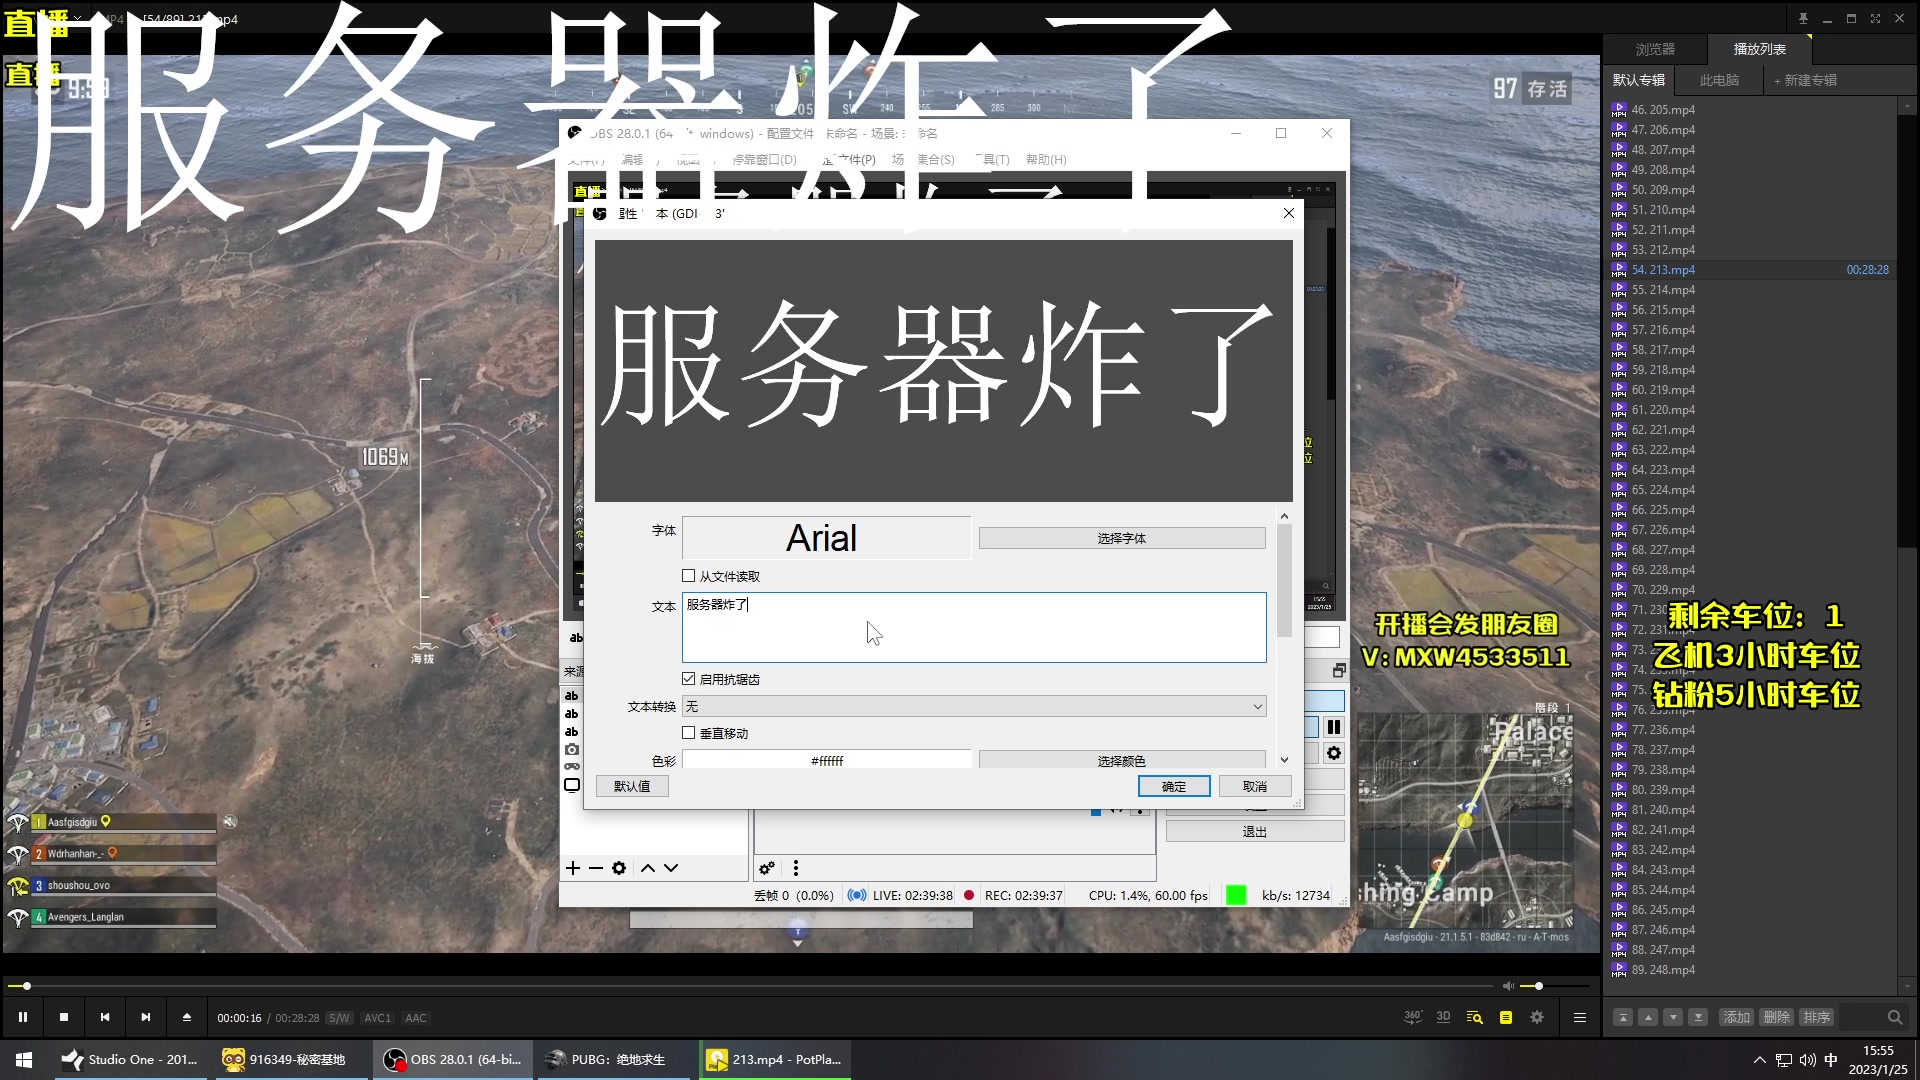Move playlist item up one
The image size is (1920, 1080).
coord(1648,1017)
